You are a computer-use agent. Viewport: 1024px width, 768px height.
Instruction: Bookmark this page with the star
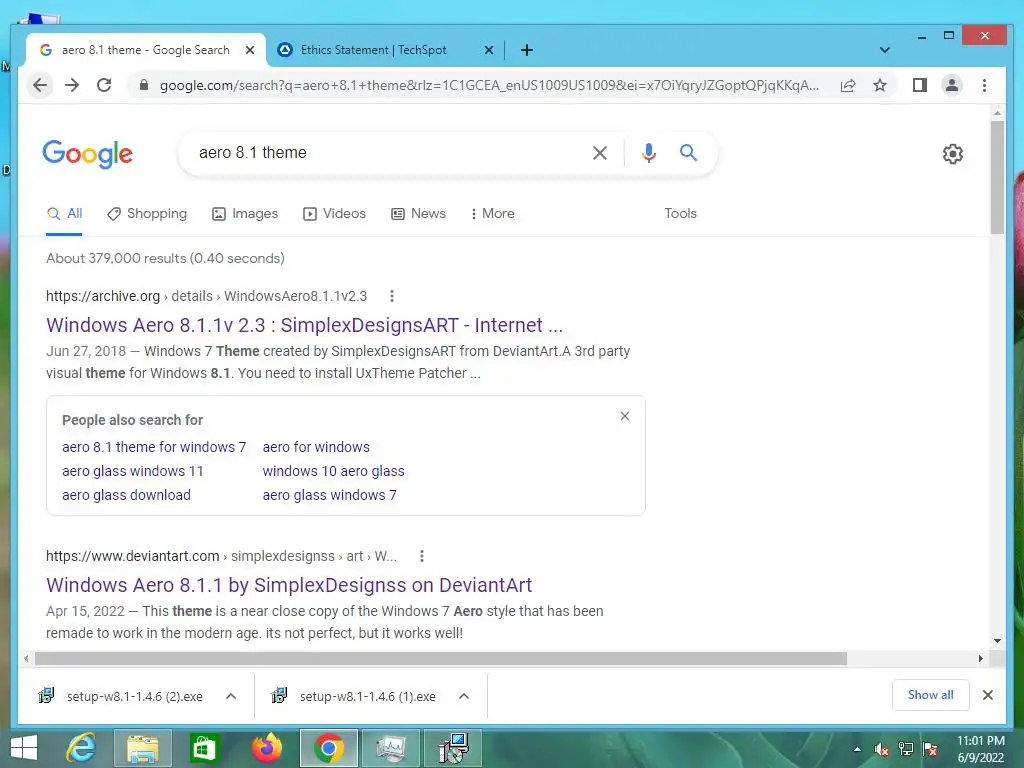click(x=880, y=86)
